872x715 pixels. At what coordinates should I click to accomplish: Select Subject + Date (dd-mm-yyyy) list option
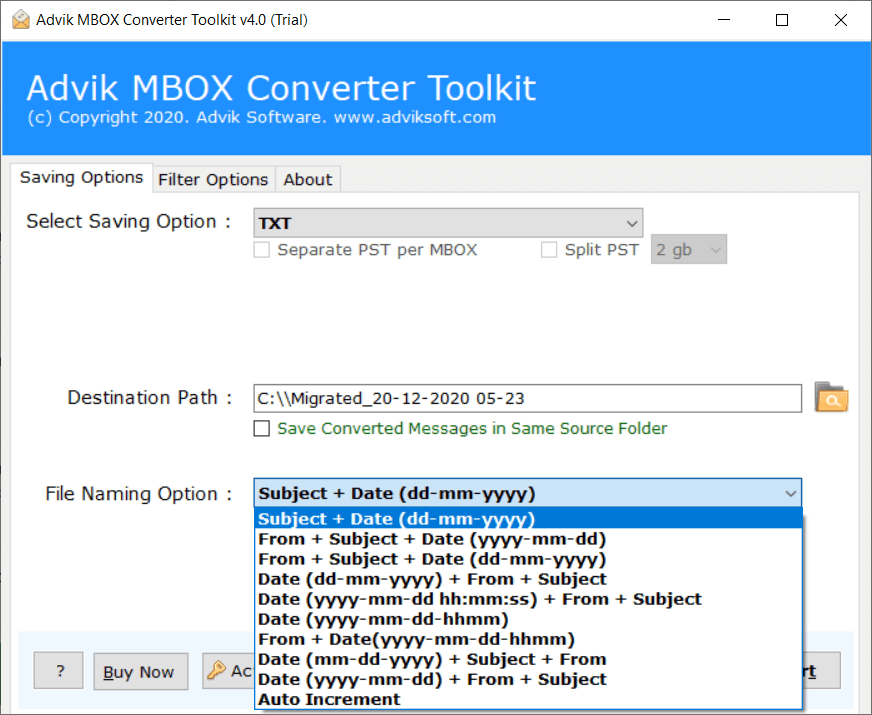528,519
